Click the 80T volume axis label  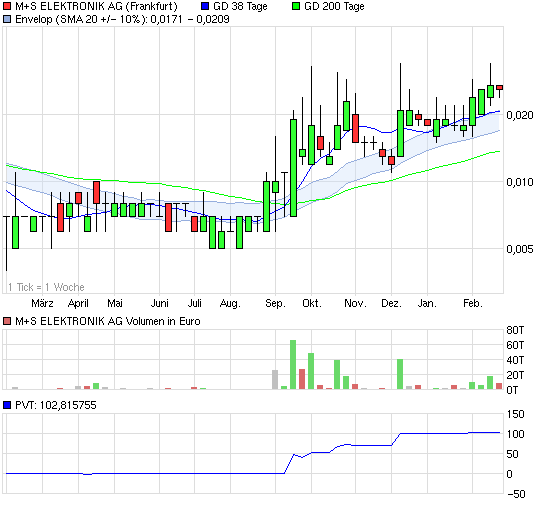(x=515, y=330)
